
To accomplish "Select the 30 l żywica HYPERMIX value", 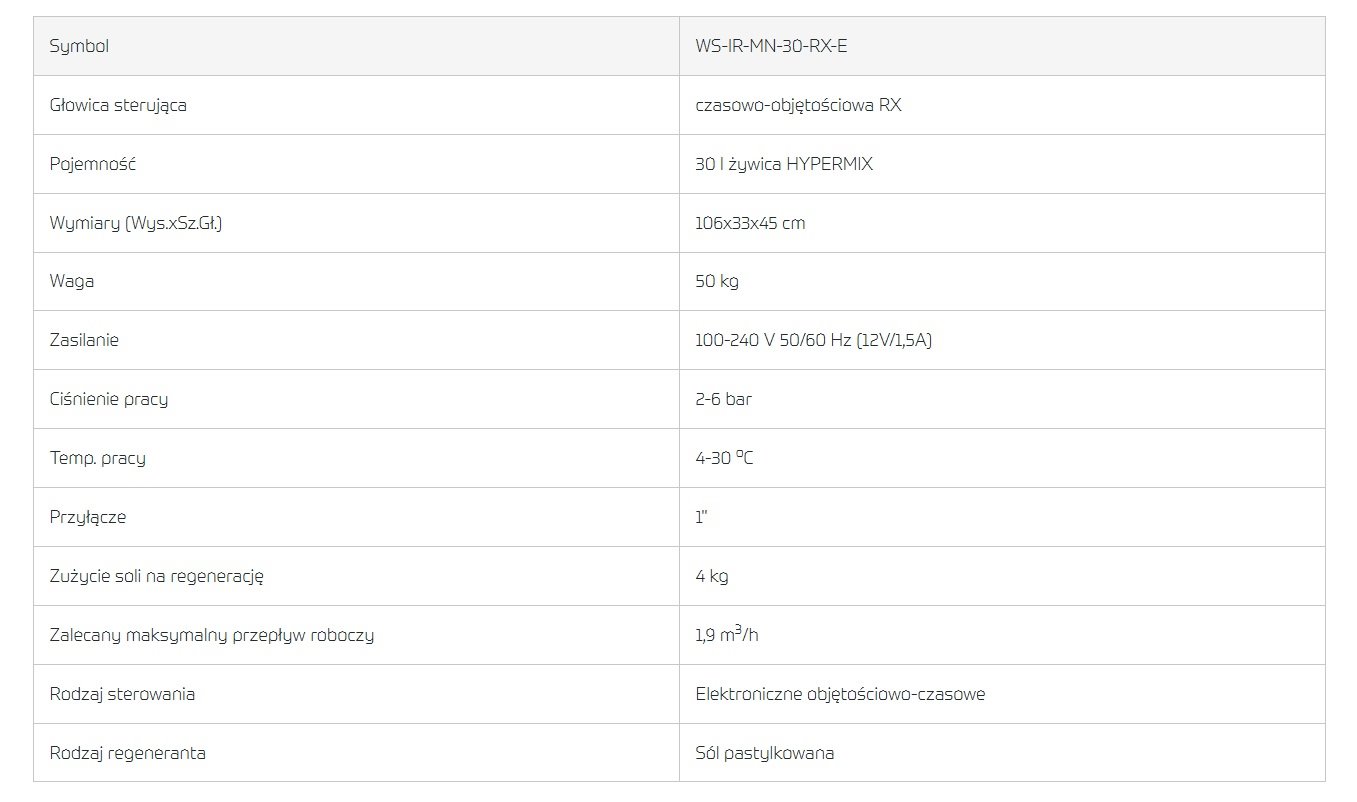I will (x=784, y=164).
